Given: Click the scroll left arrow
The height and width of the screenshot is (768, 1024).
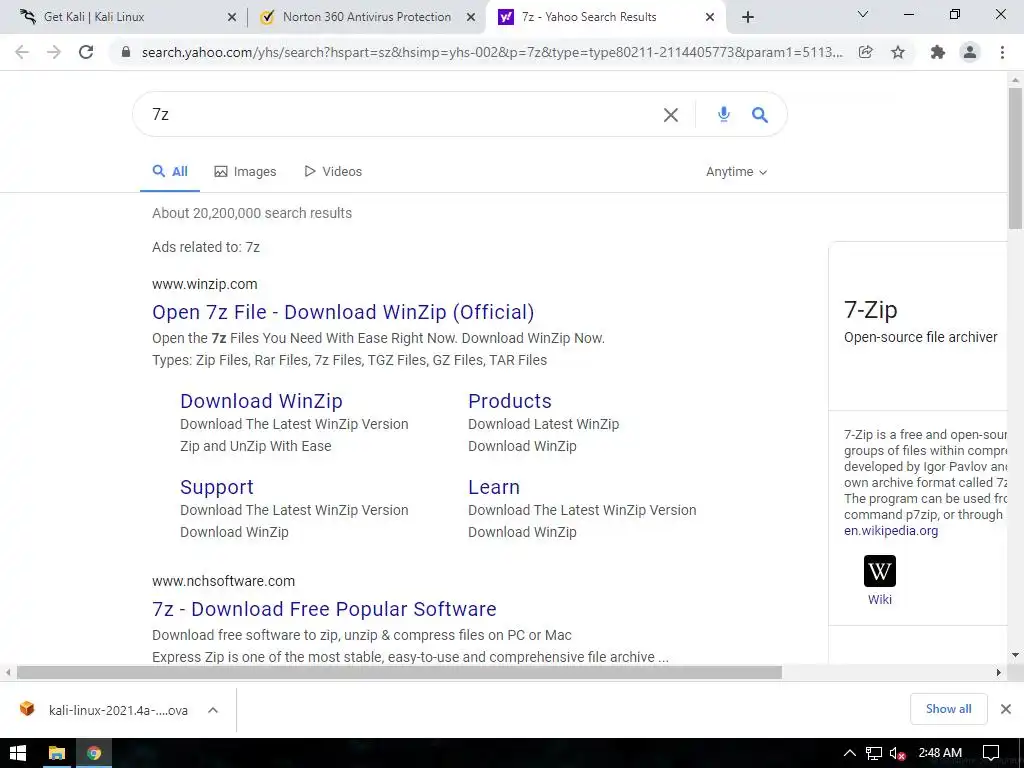Looking at the screenshot, I should 8,672.
